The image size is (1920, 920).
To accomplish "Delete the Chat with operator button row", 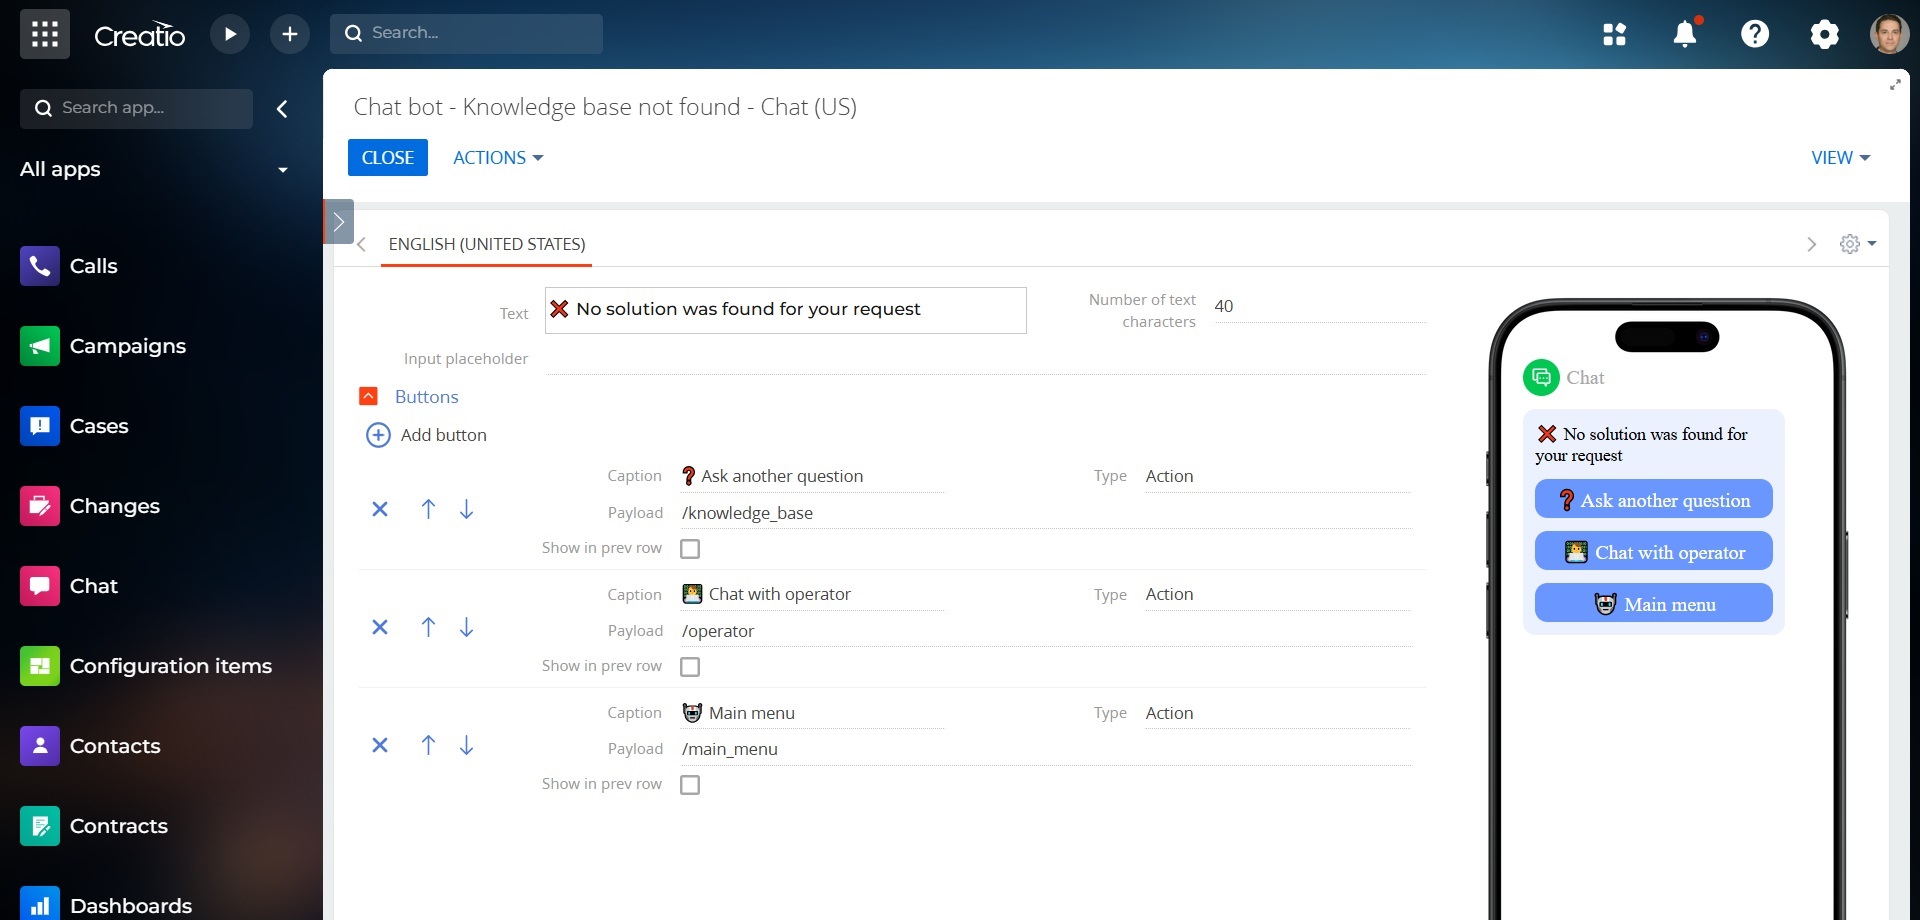I will (x=380, y=627).
